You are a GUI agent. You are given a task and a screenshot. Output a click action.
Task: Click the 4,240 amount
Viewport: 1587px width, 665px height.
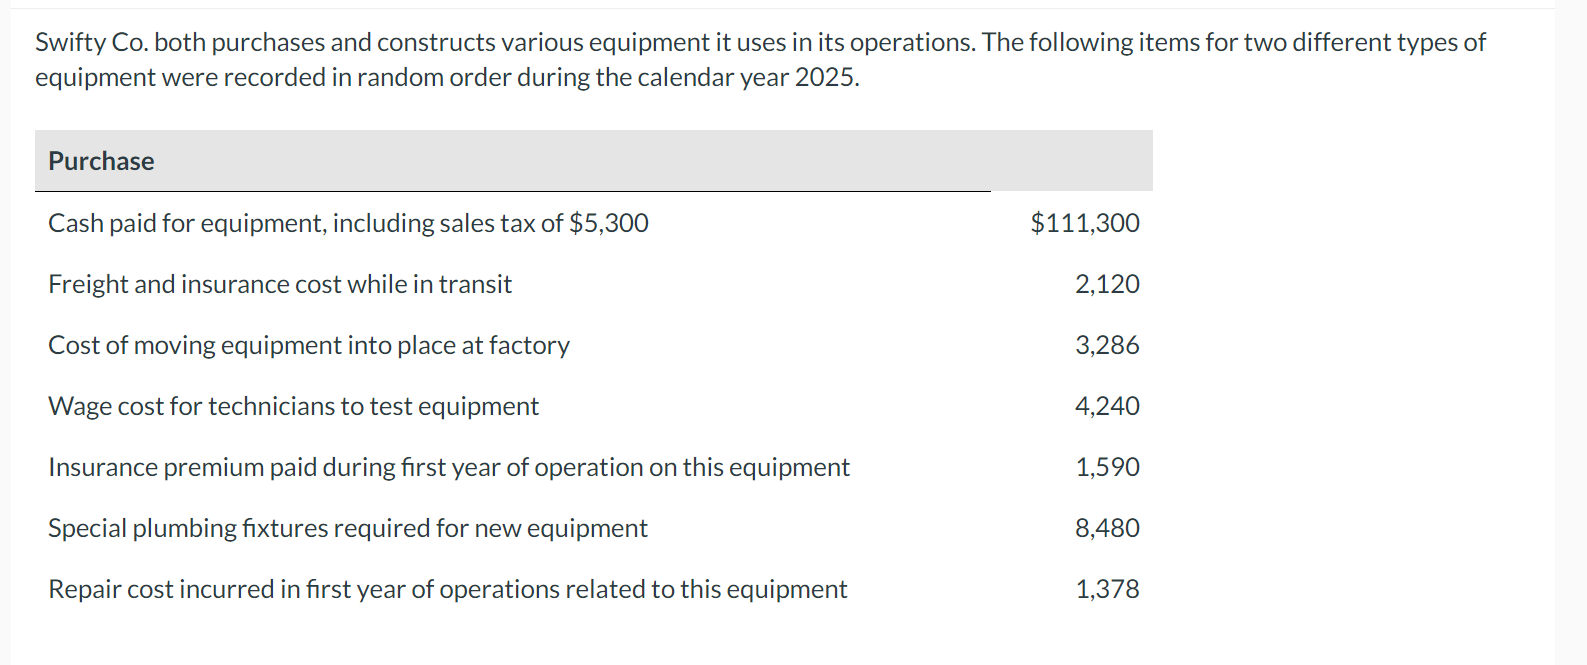click(1107, 406)
